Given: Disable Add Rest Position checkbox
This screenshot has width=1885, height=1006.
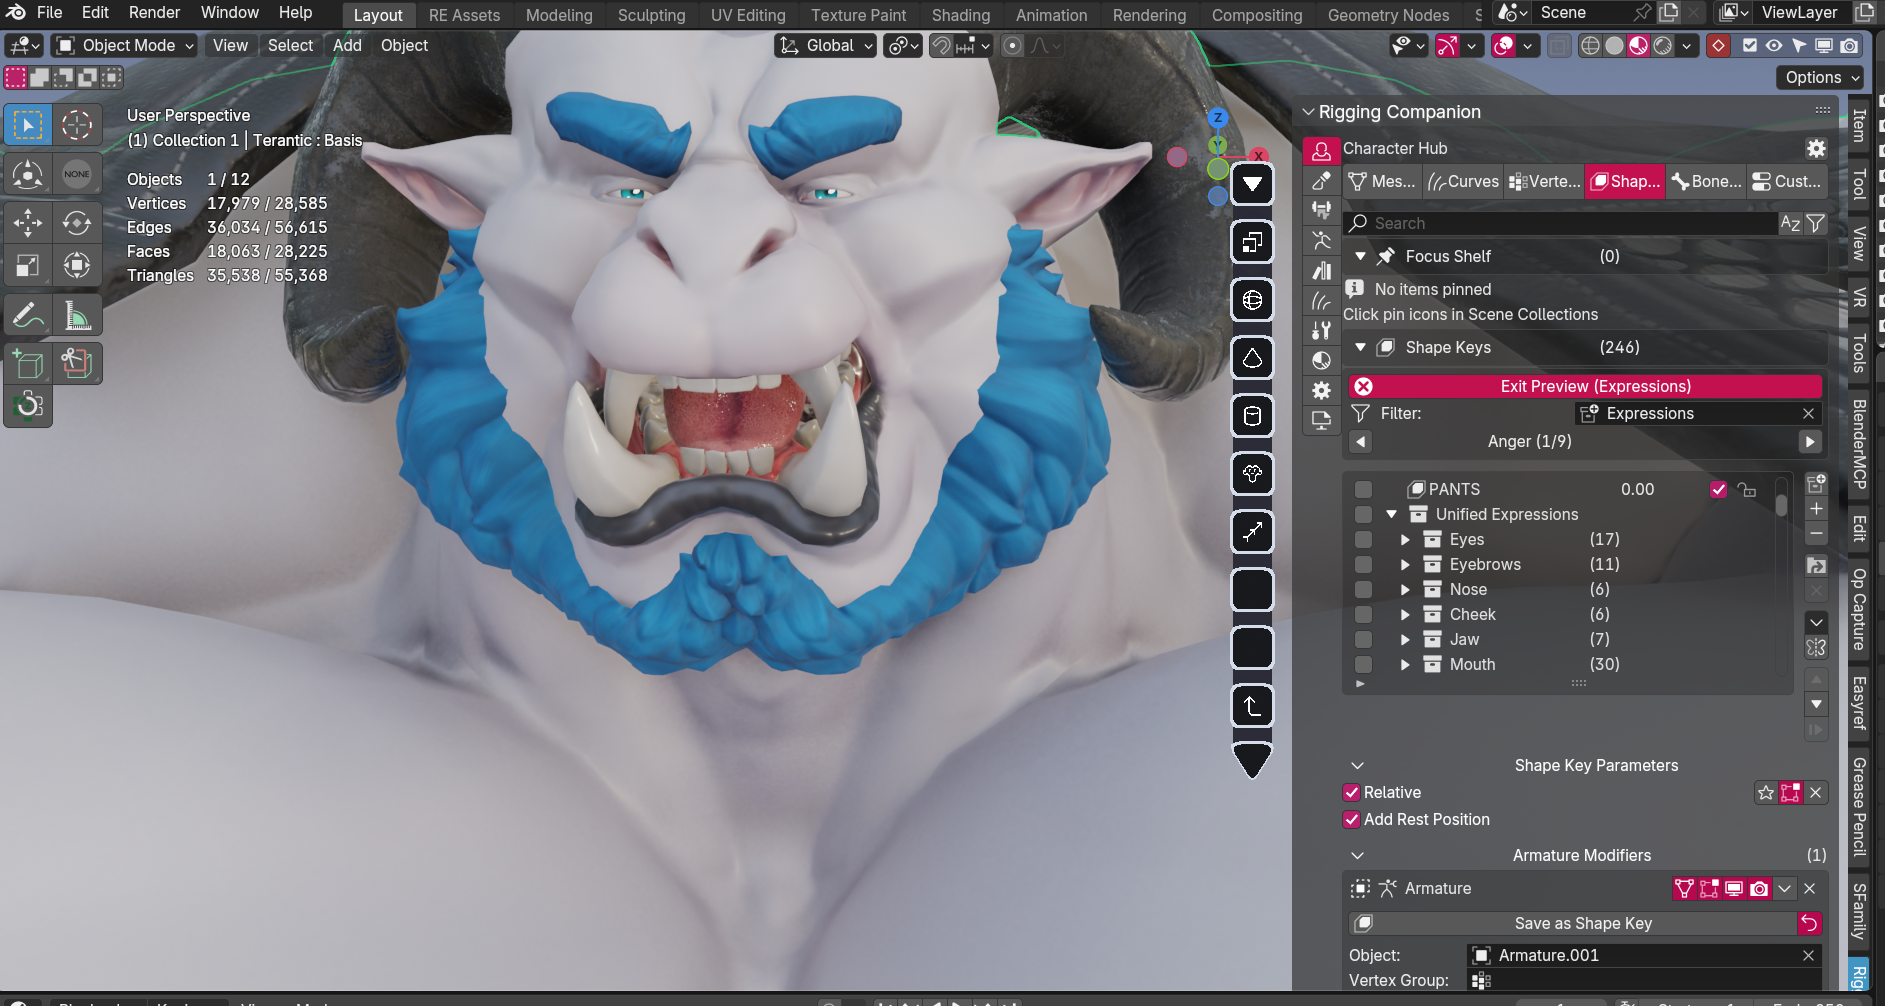Looking at the screenshot, I should pyautogui.click(x=1352, y=820).
